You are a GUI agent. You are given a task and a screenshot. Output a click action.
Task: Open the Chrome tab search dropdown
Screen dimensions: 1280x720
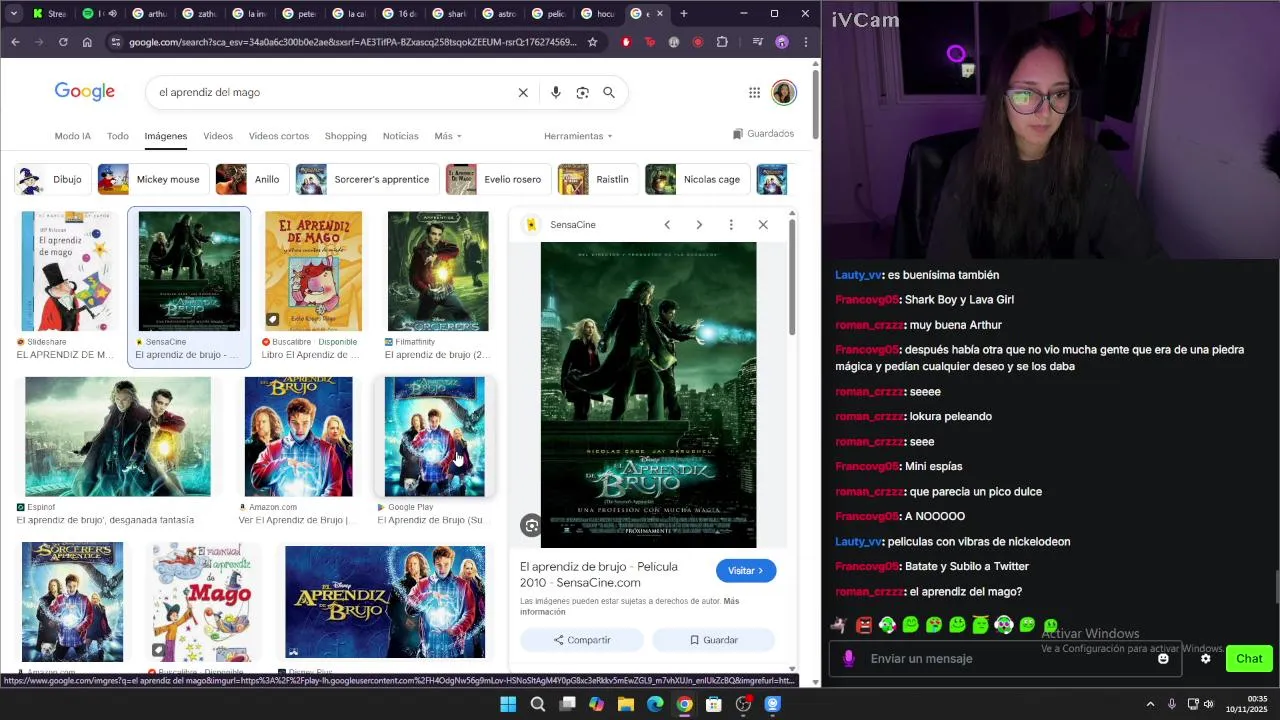click(13, 13)
